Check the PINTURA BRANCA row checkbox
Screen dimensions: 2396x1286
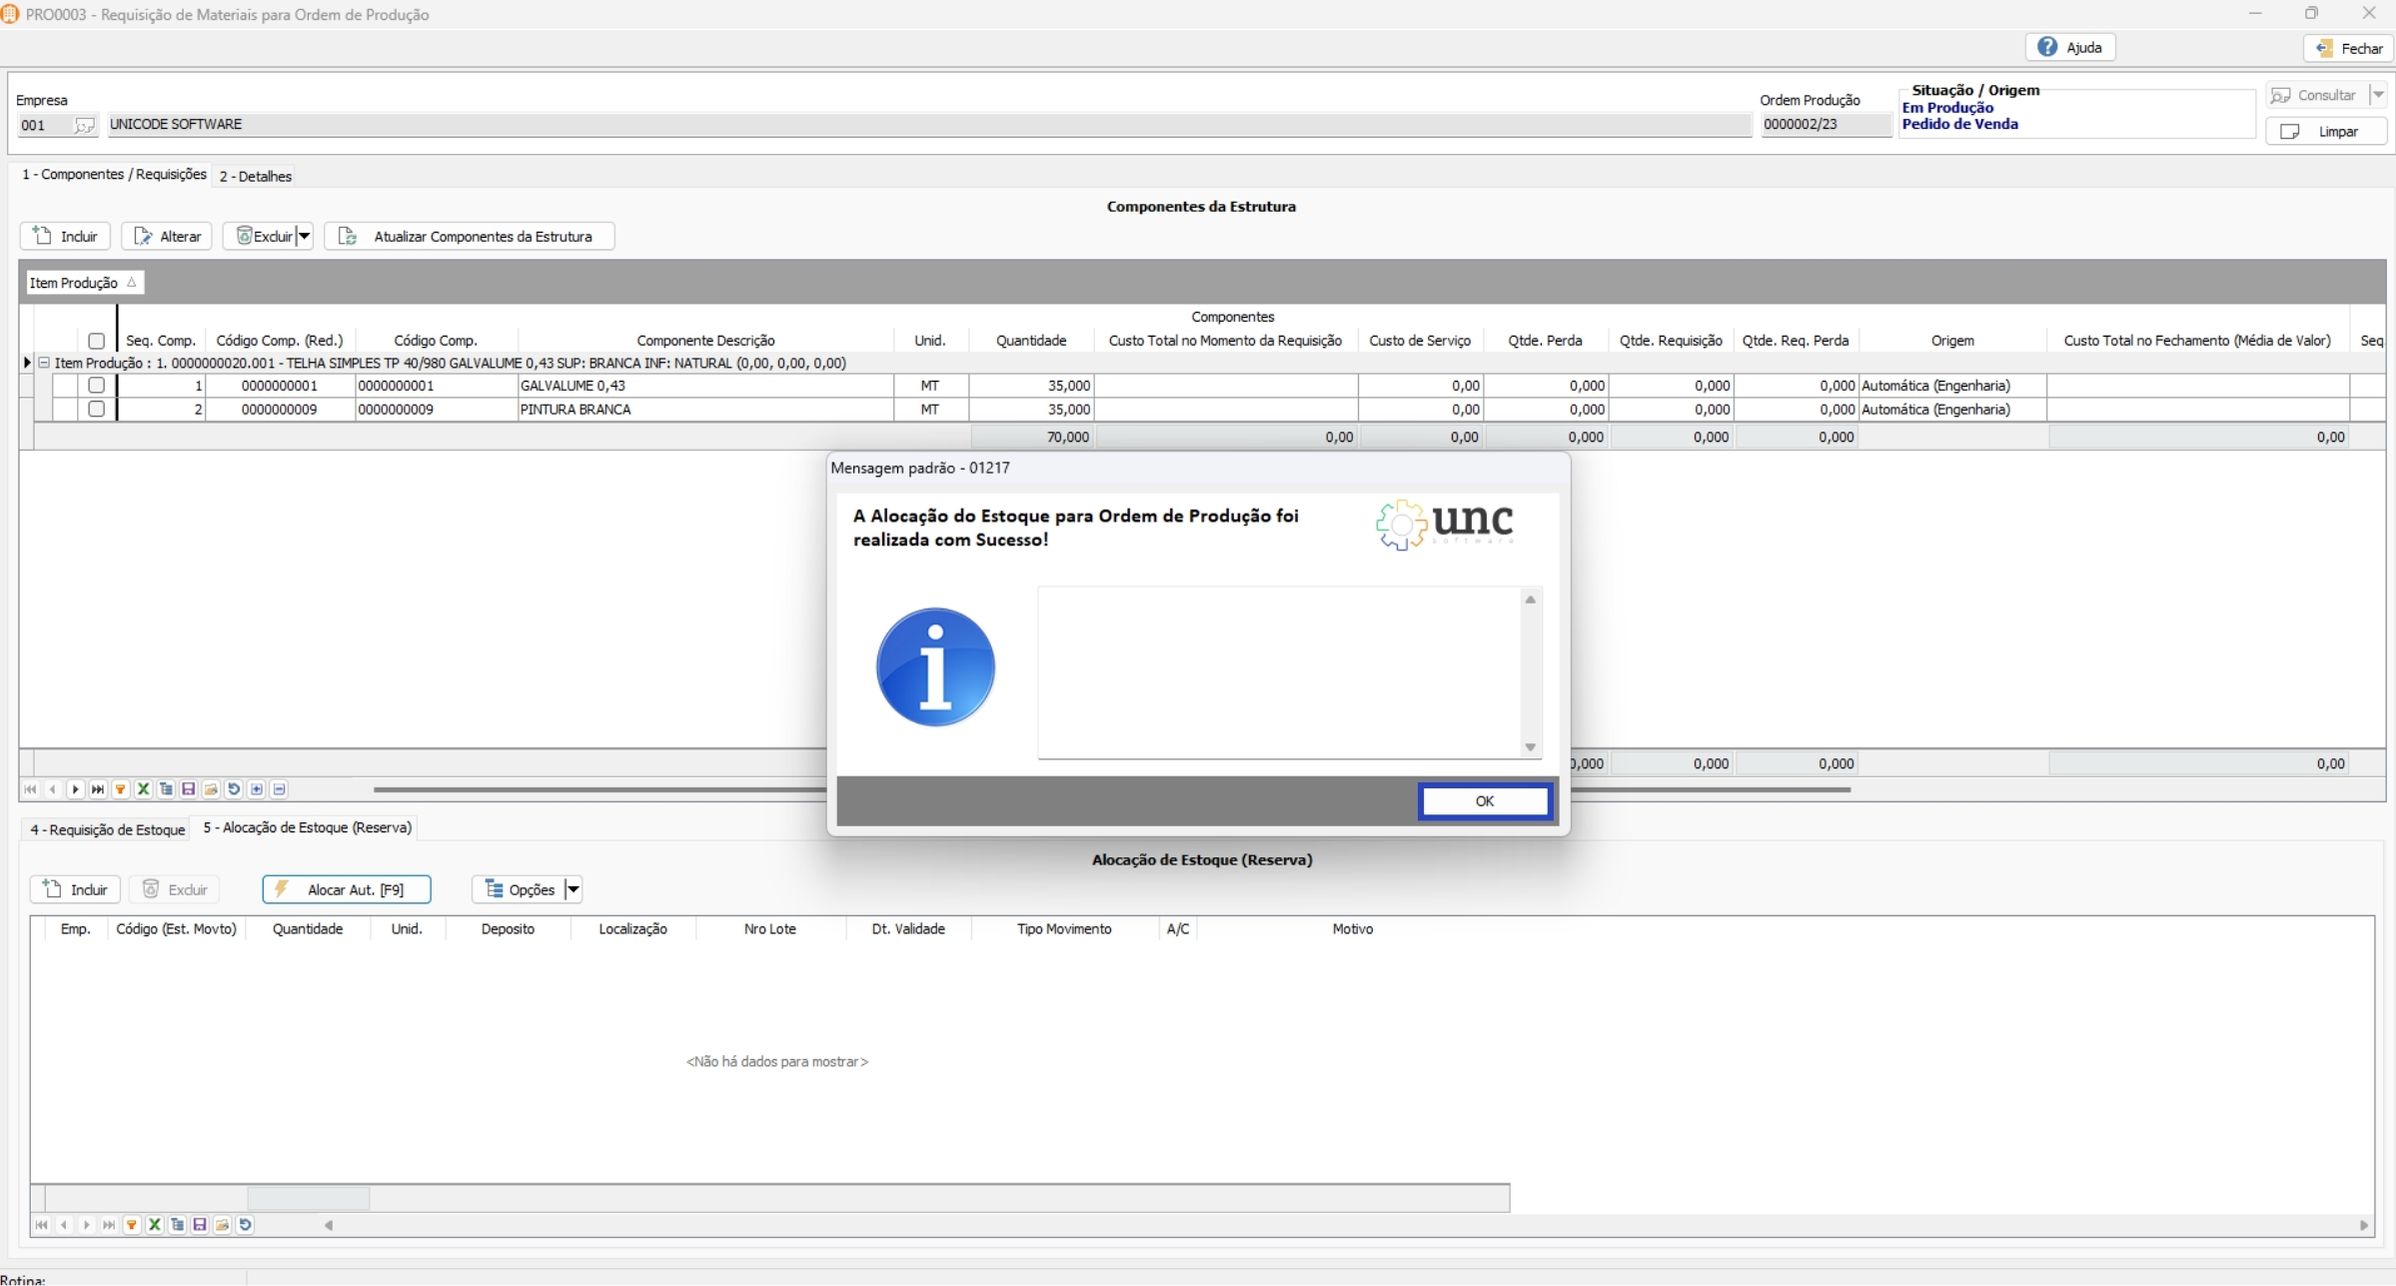[x=96, y=409]
